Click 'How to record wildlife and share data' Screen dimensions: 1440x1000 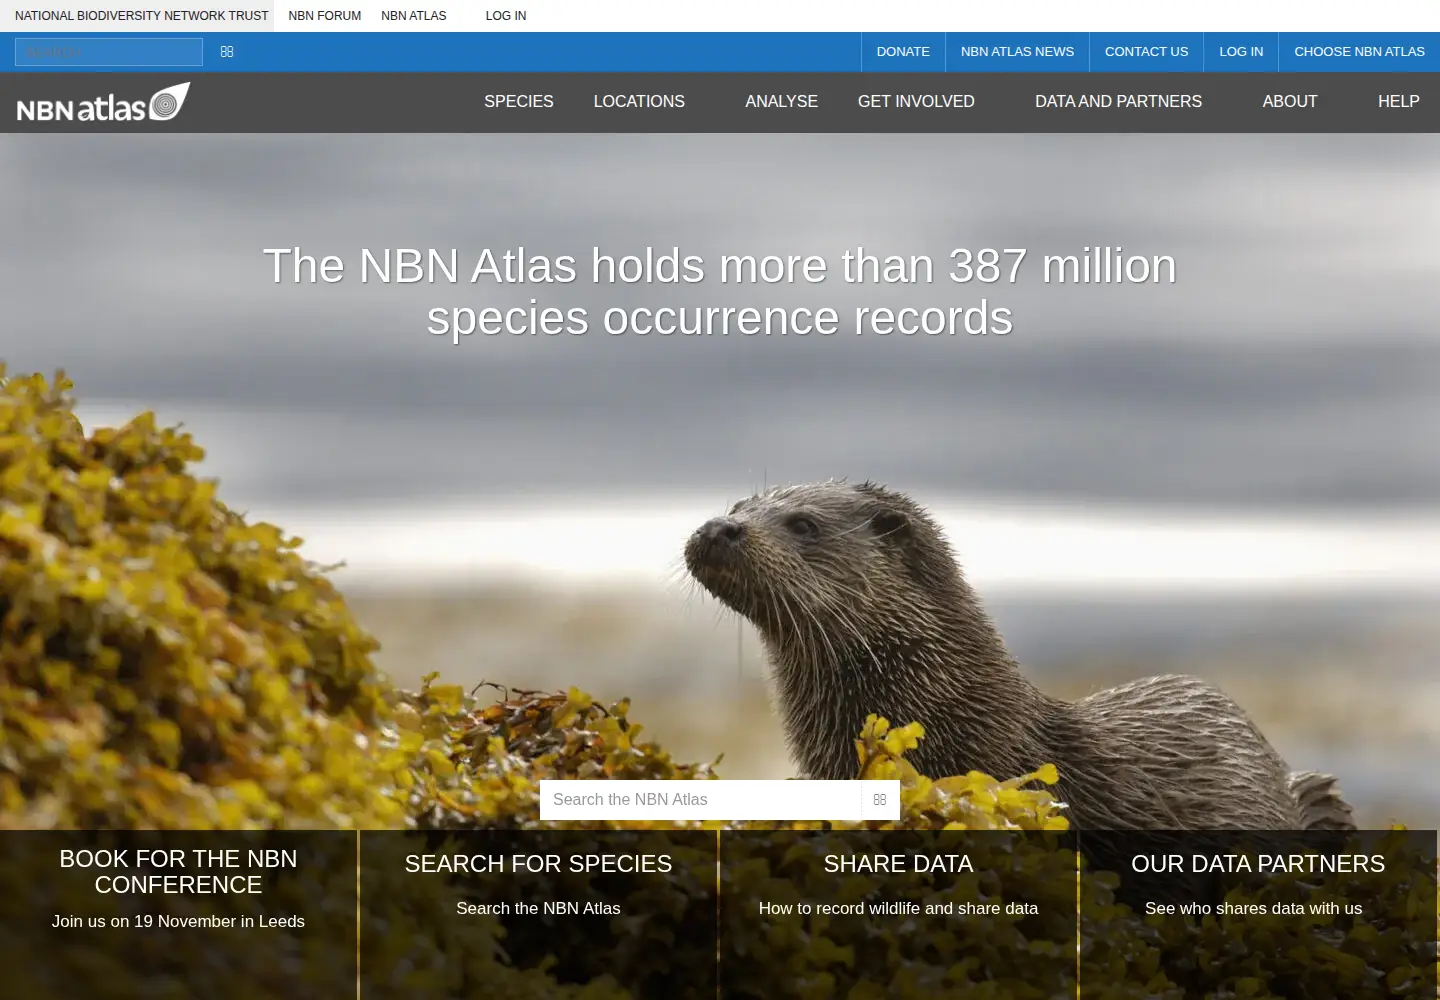[x=898, y=909]
